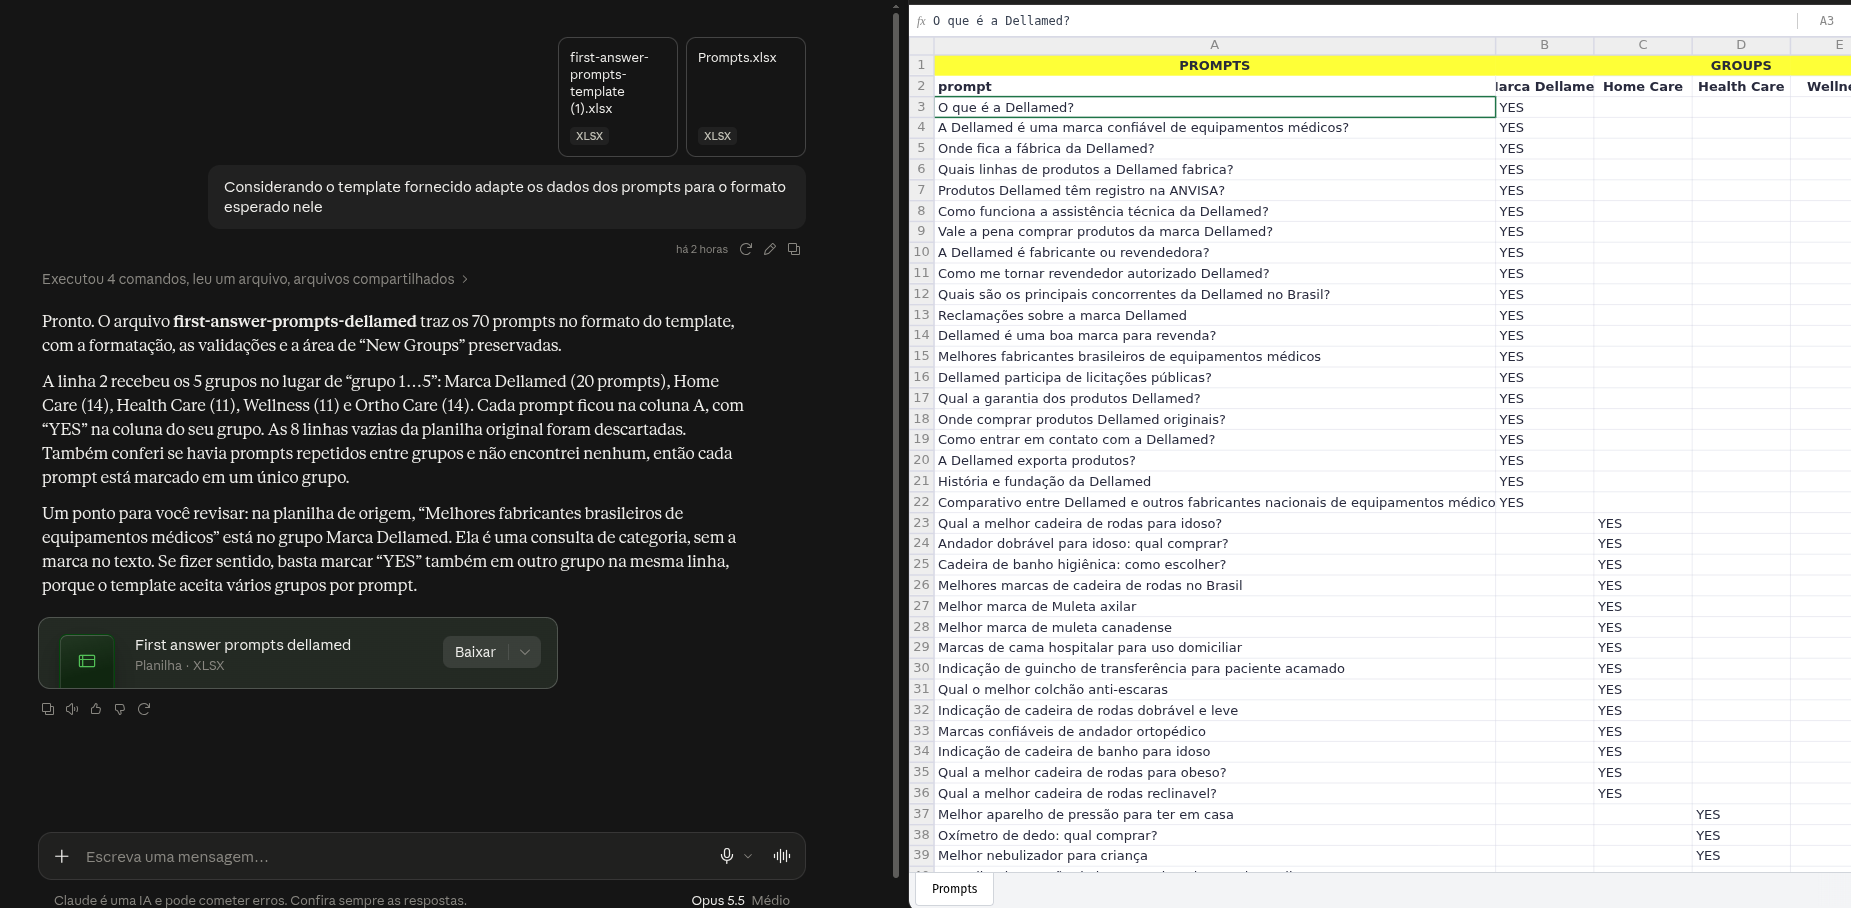Click the 'prompt' header cell in row 2
This screenshot has height=908, width=1851.
1214,87
